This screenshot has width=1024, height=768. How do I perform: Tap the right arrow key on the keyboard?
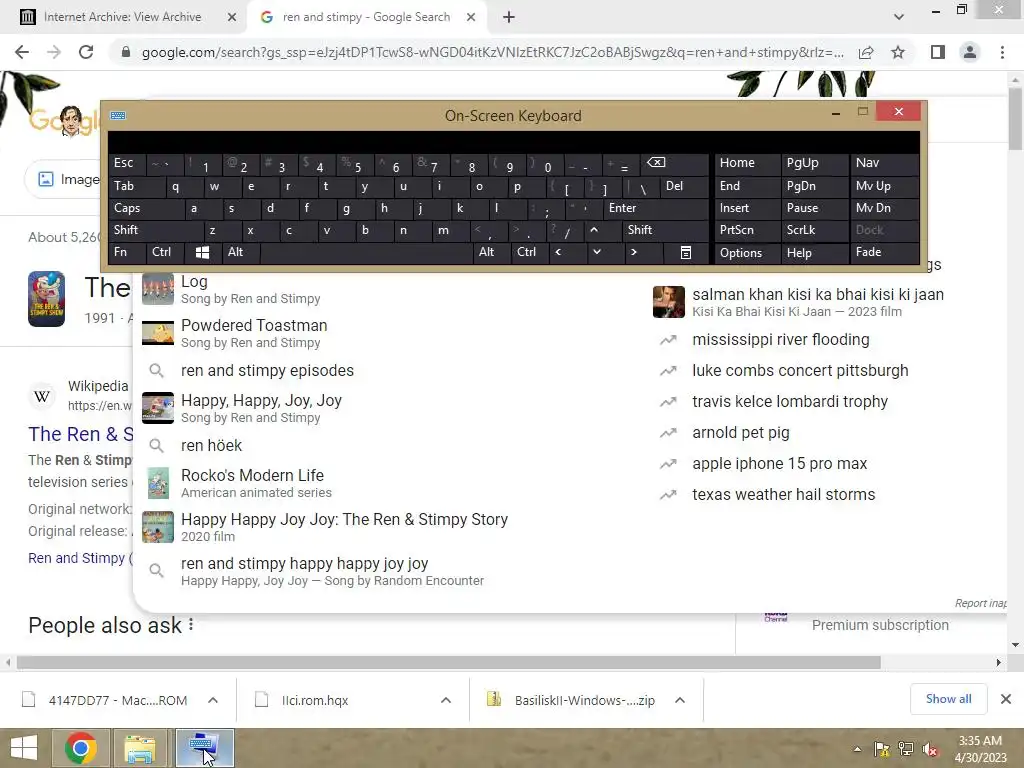(633, 253)
